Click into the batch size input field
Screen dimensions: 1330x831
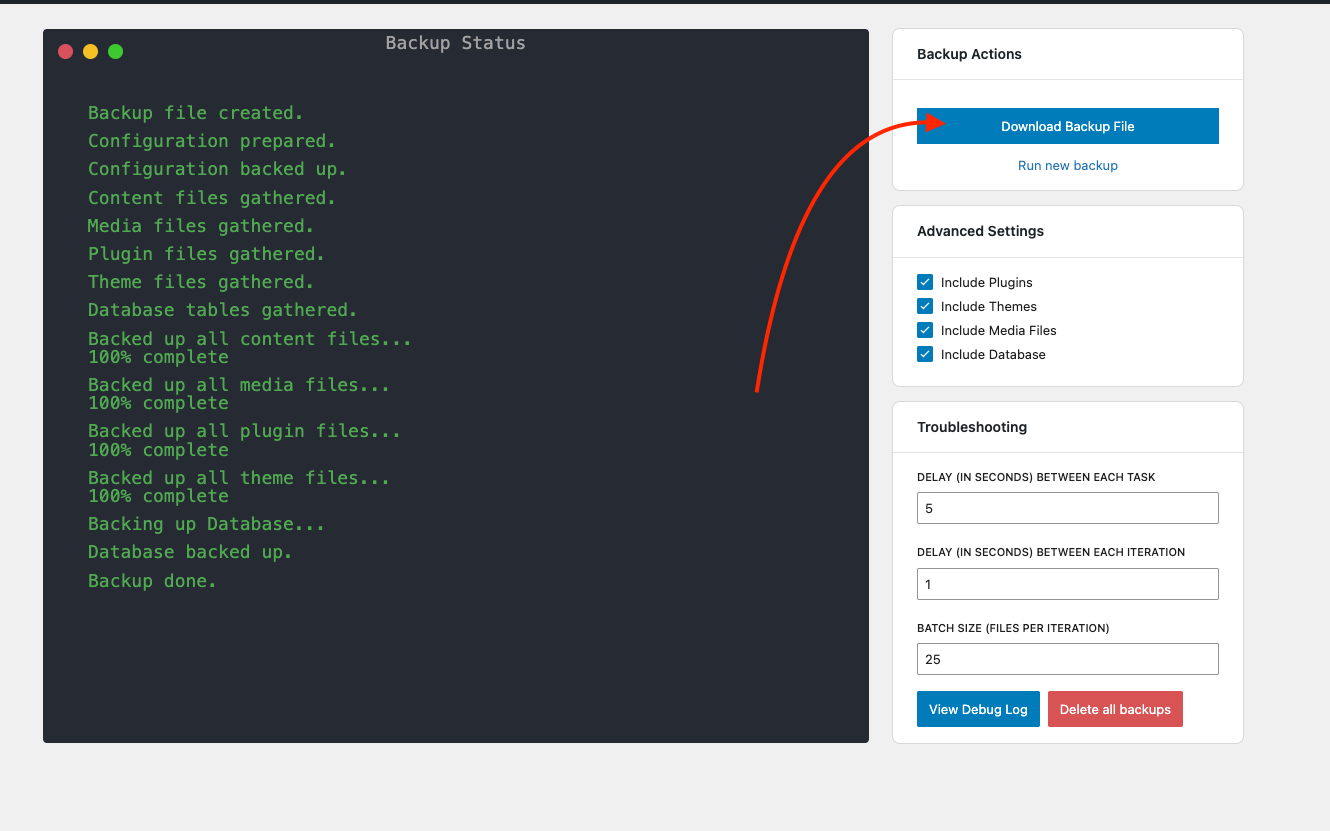click(x=1067, y=659)
